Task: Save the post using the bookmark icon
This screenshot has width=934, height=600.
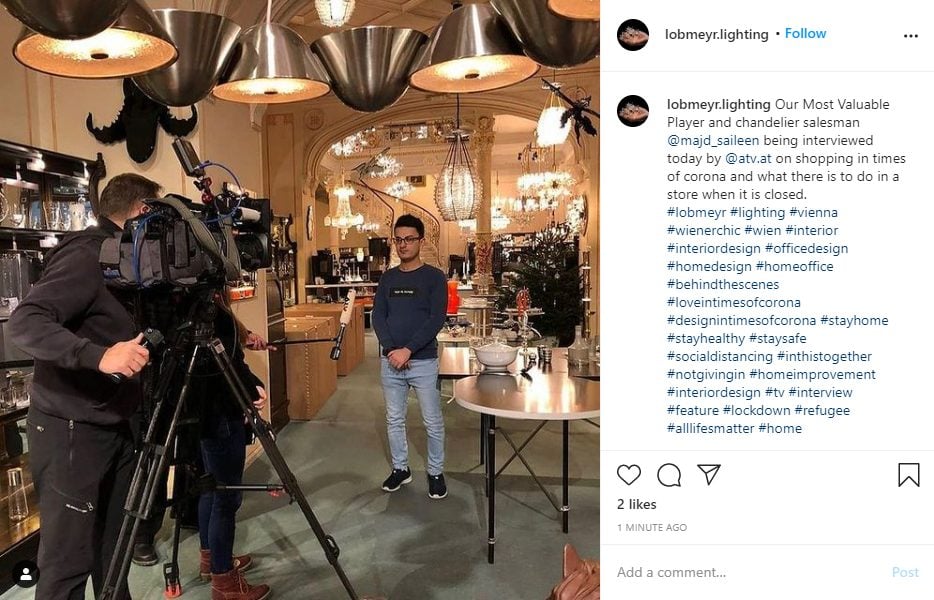Action: tap(908, 475)
